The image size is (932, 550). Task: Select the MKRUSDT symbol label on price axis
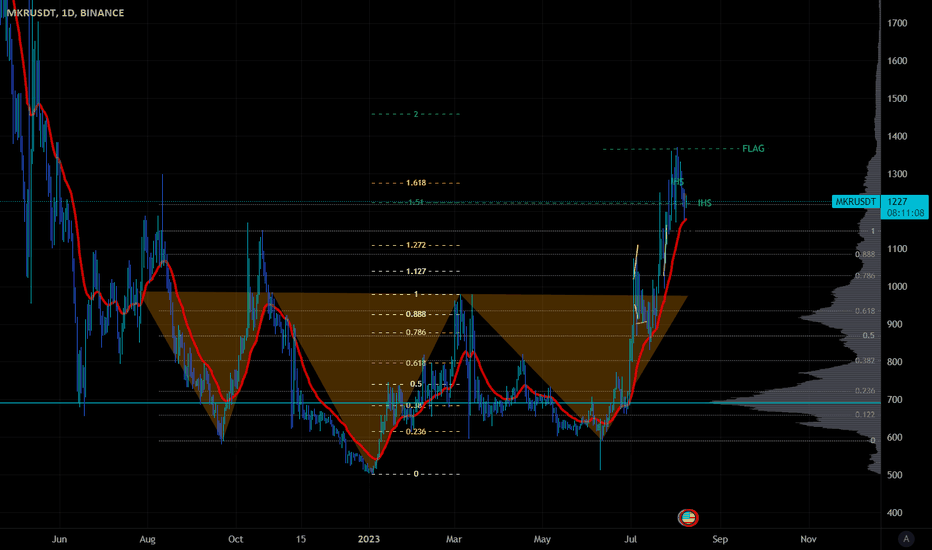(855, 202)
